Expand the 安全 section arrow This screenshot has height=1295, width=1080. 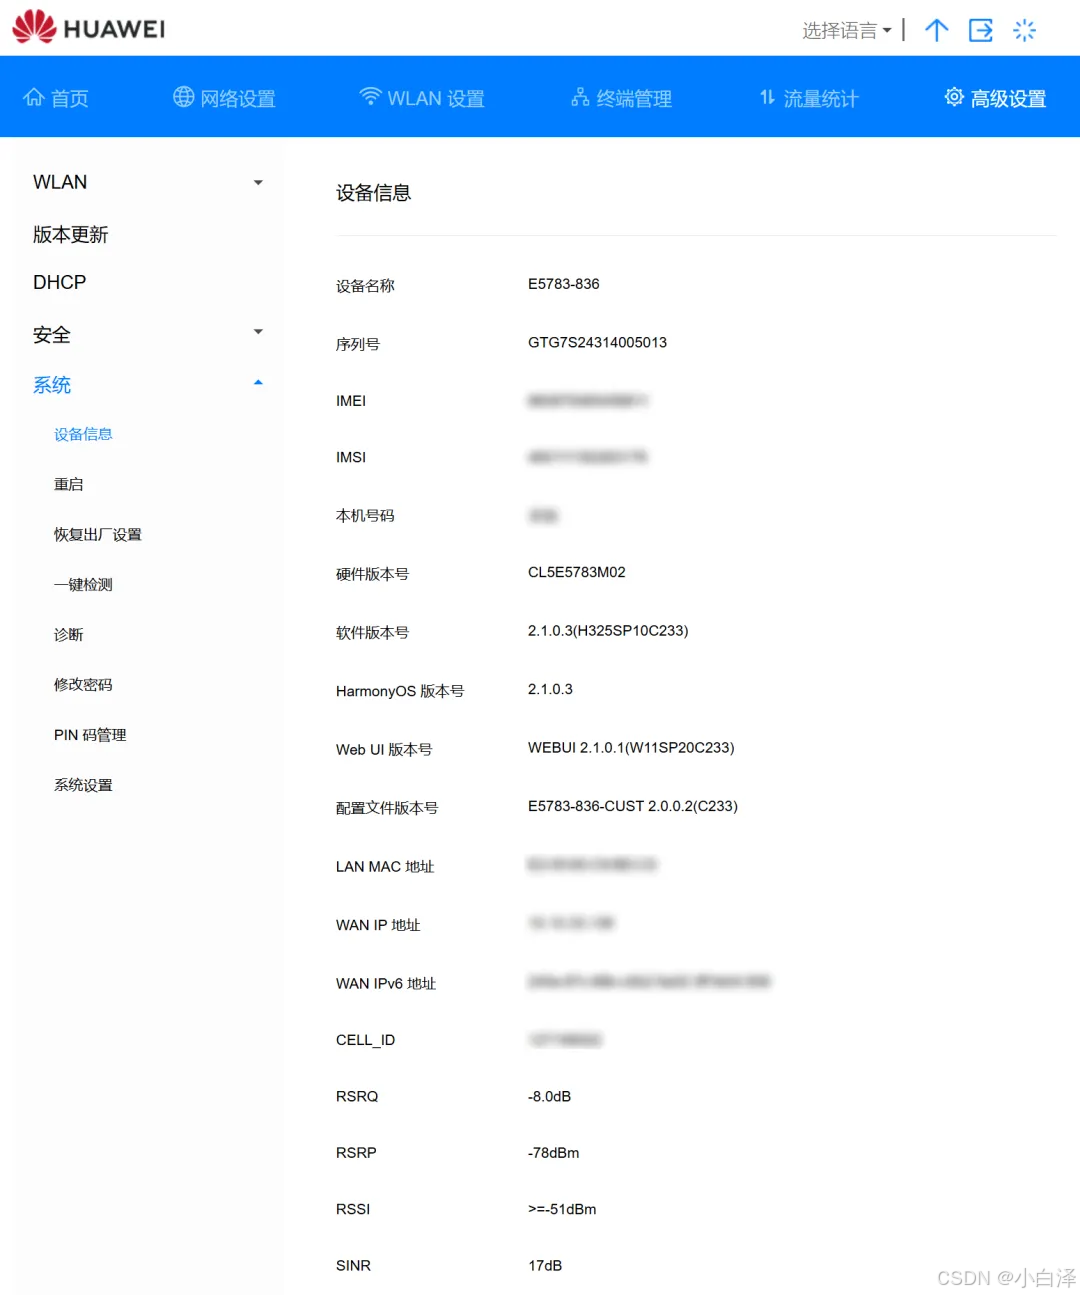(x=258, y=332)
